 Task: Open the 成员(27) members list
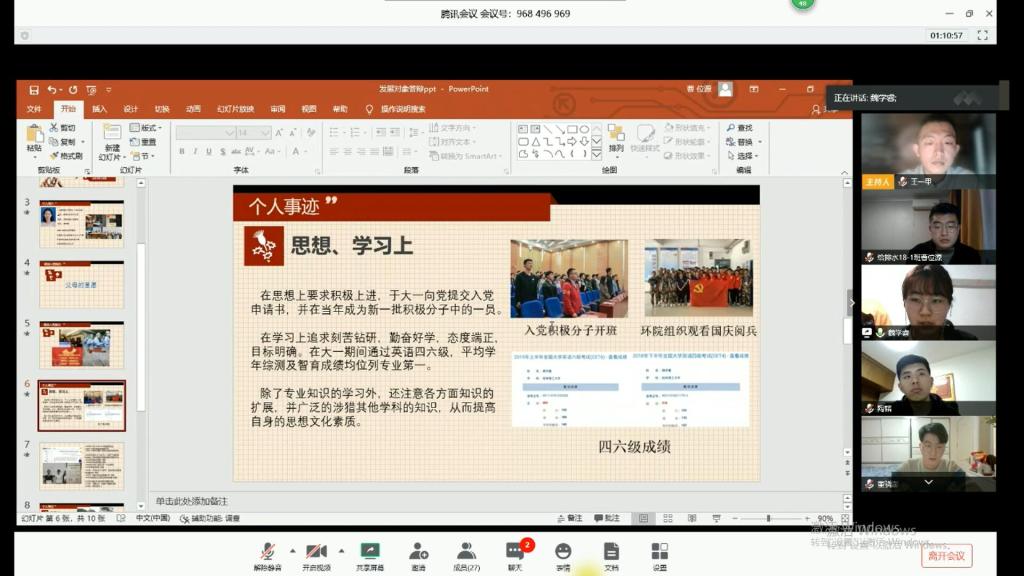466,552
